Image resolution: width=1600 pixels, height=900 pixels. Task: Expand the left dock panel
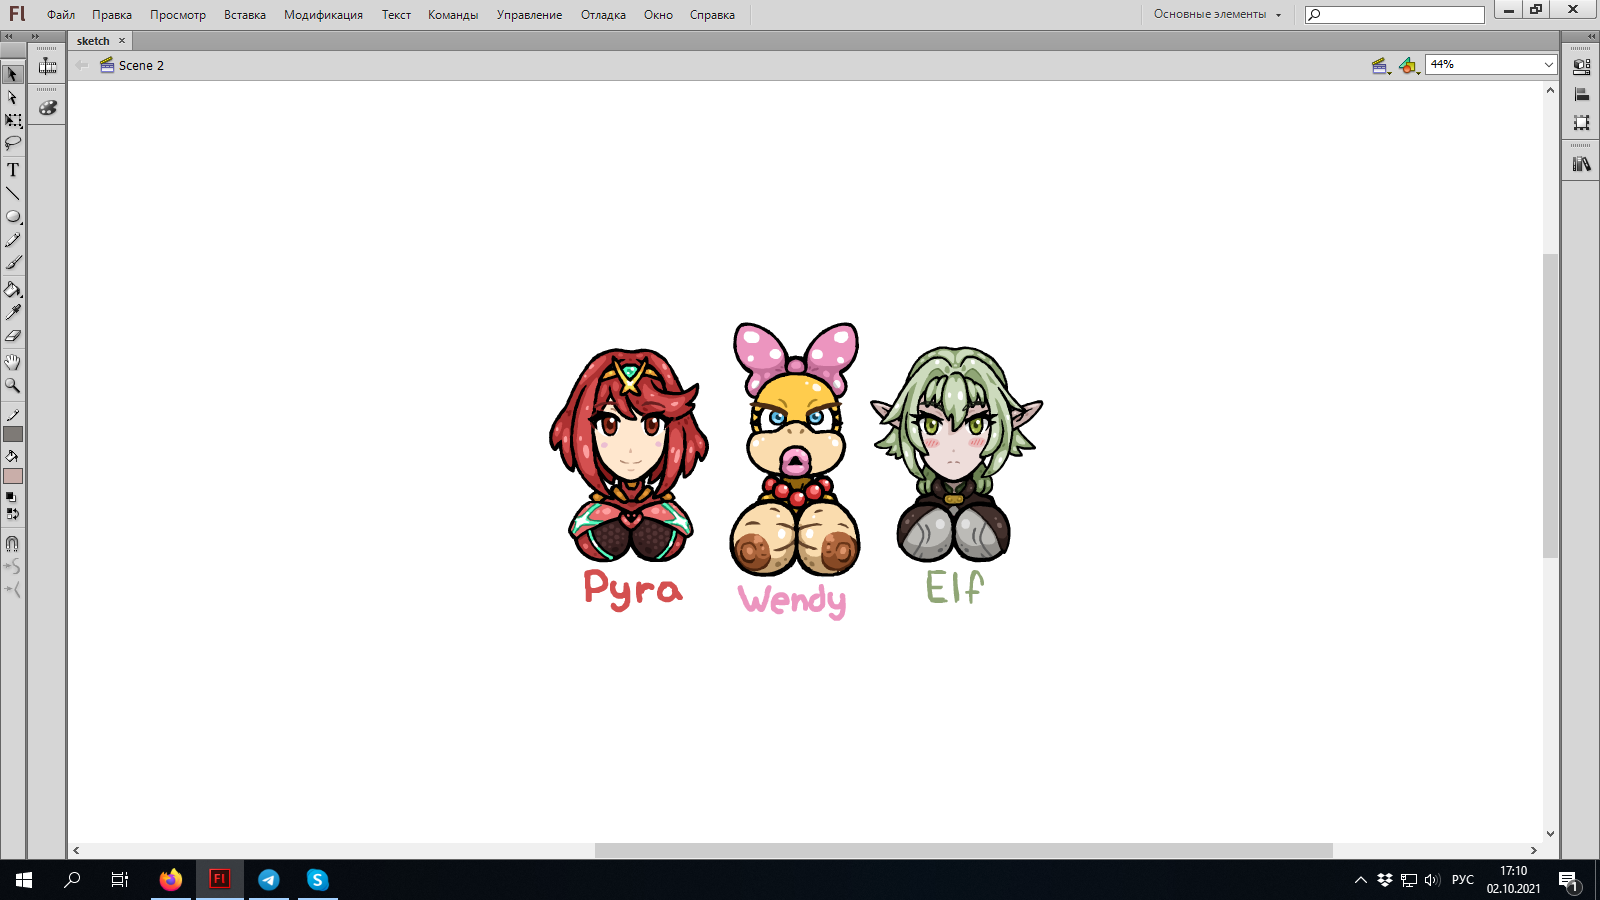35,36
